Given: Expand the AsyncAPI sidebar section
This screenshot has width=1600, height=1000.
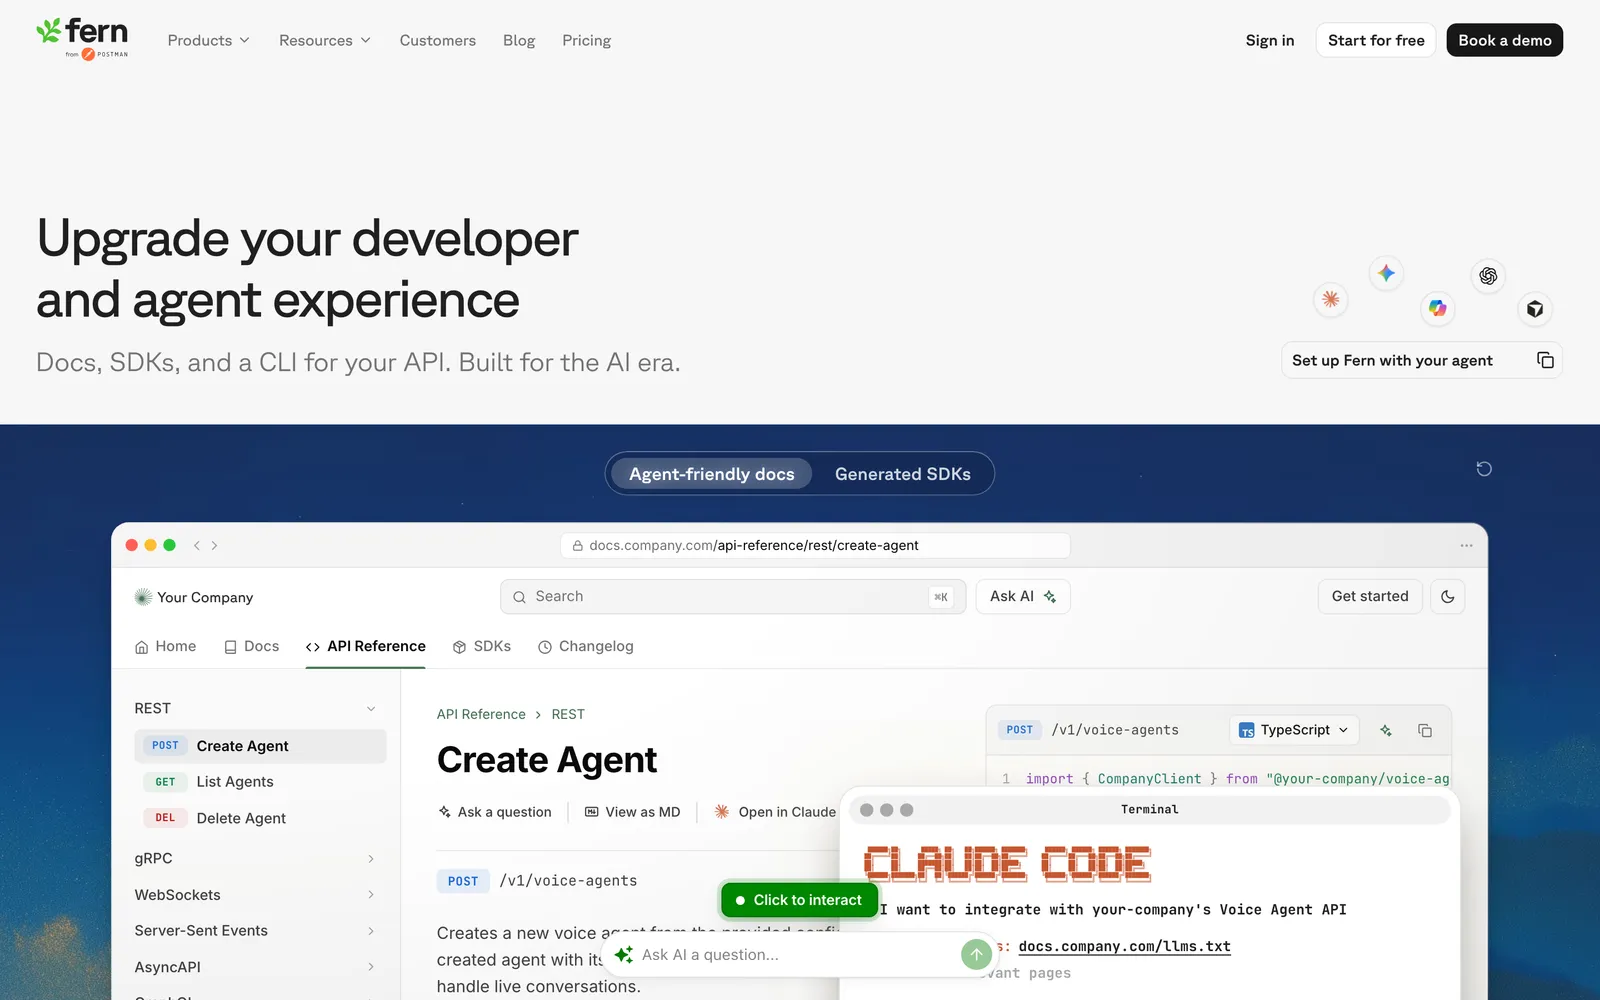Looking at the screenshot, I should [x=371, y=967].
